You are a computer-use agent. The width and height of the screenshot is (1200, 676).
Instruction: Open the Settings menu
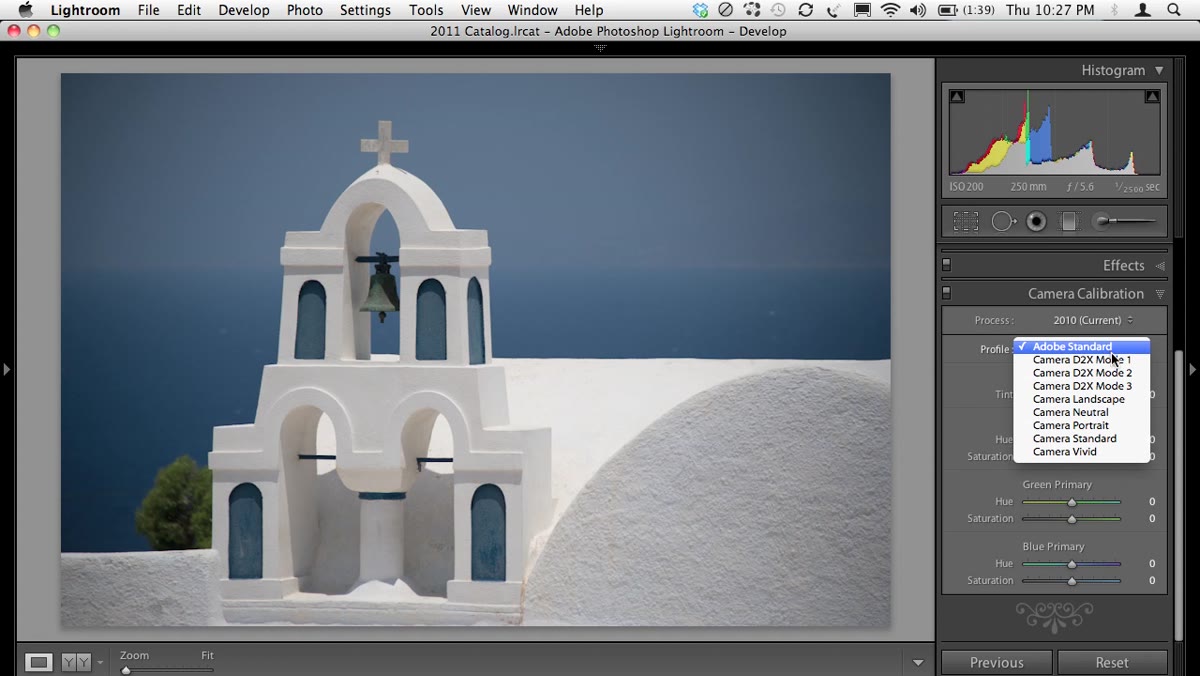365,10
